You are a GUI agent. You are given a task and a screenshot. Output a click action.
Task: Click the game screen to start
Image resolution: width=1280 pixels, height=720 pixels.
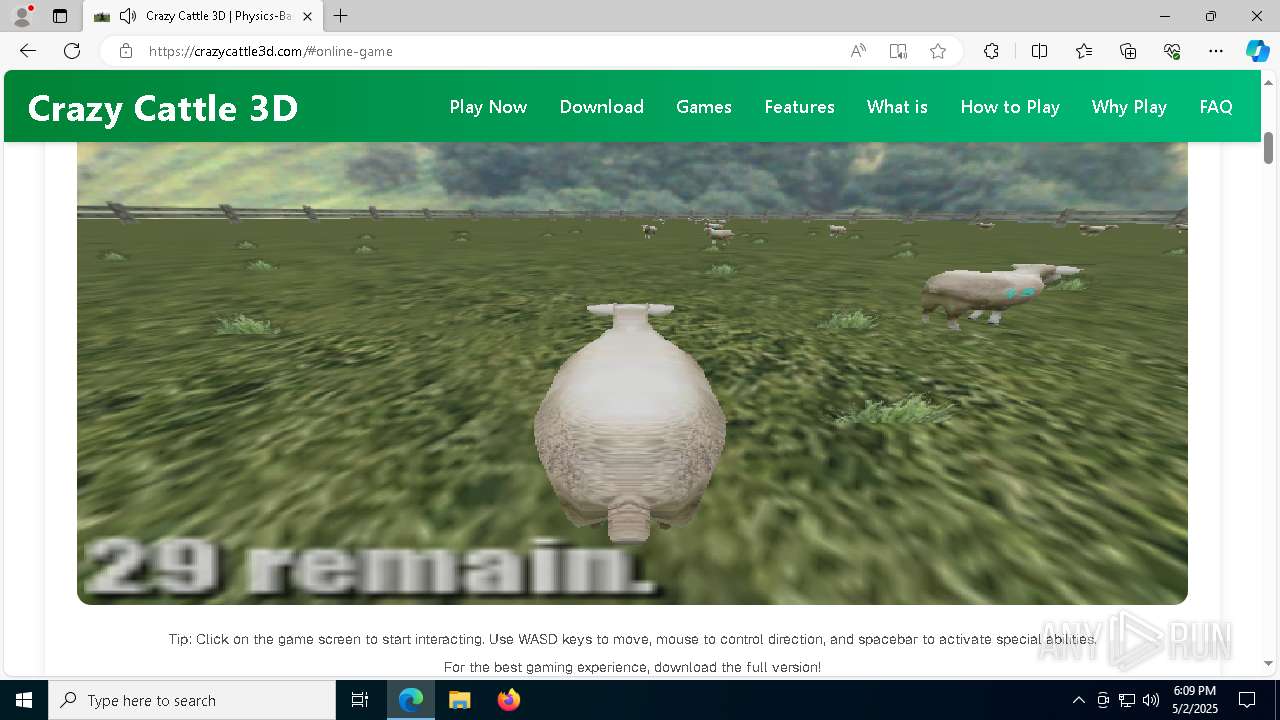point(632,373)
